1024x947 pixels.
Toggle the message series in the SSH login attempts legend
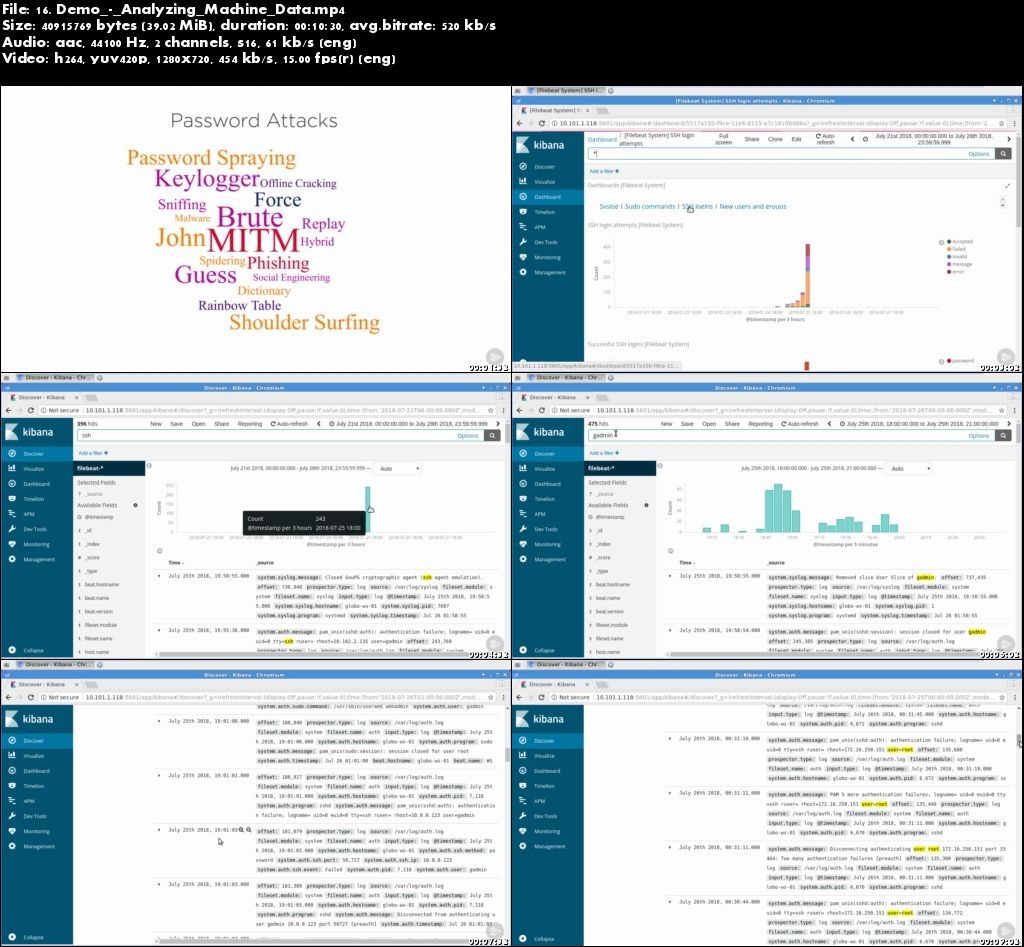[959, 264]
